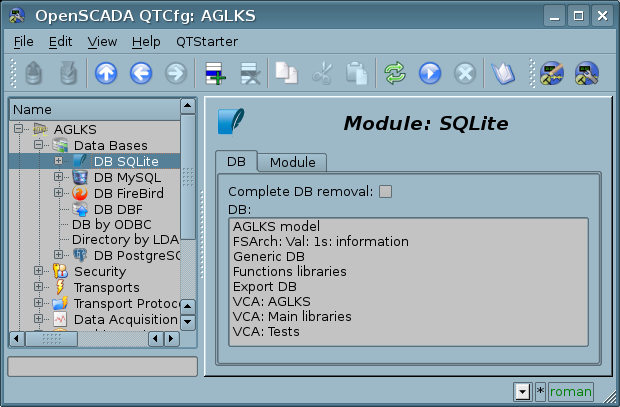Screen dimensions: 620x407
Task: Go back using the Previous arrow icon
Action: pyautogui.click(x=140, y=73)
